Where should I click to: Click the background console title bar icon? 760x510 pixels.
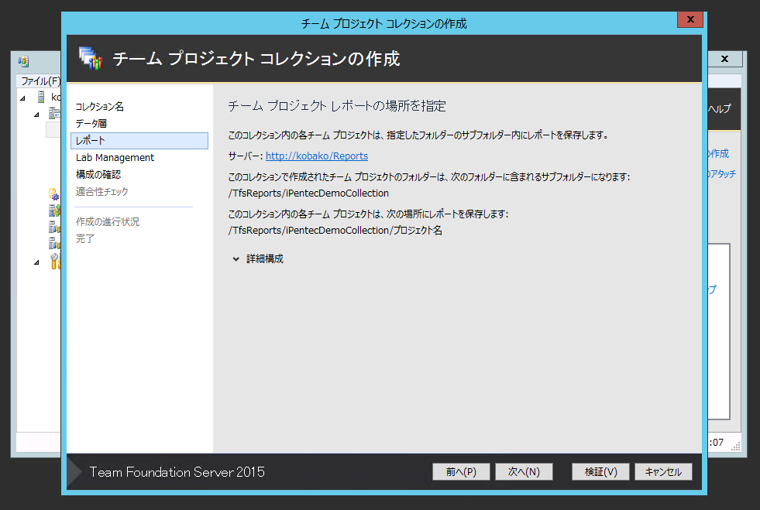coord(23,62)
